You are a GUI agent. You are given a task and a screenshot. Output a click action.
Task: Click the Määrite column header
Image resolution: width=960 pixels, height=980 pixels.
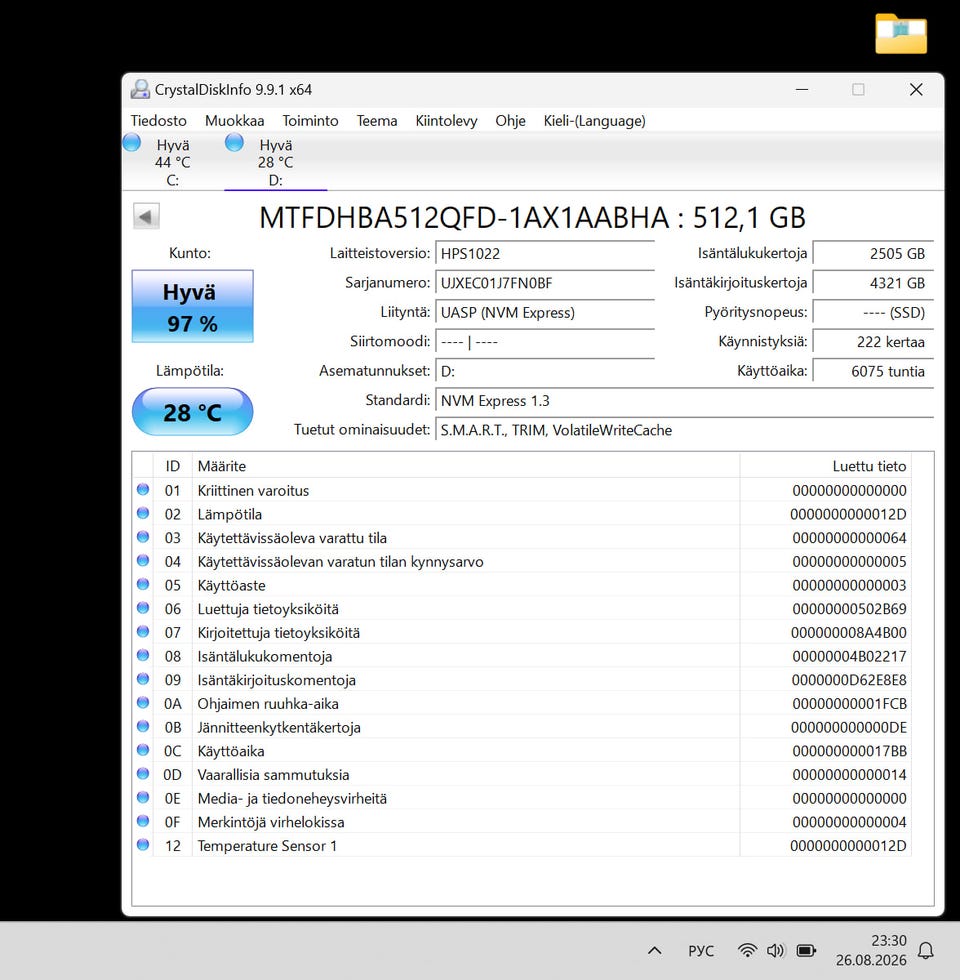click(x=466, y=466)
